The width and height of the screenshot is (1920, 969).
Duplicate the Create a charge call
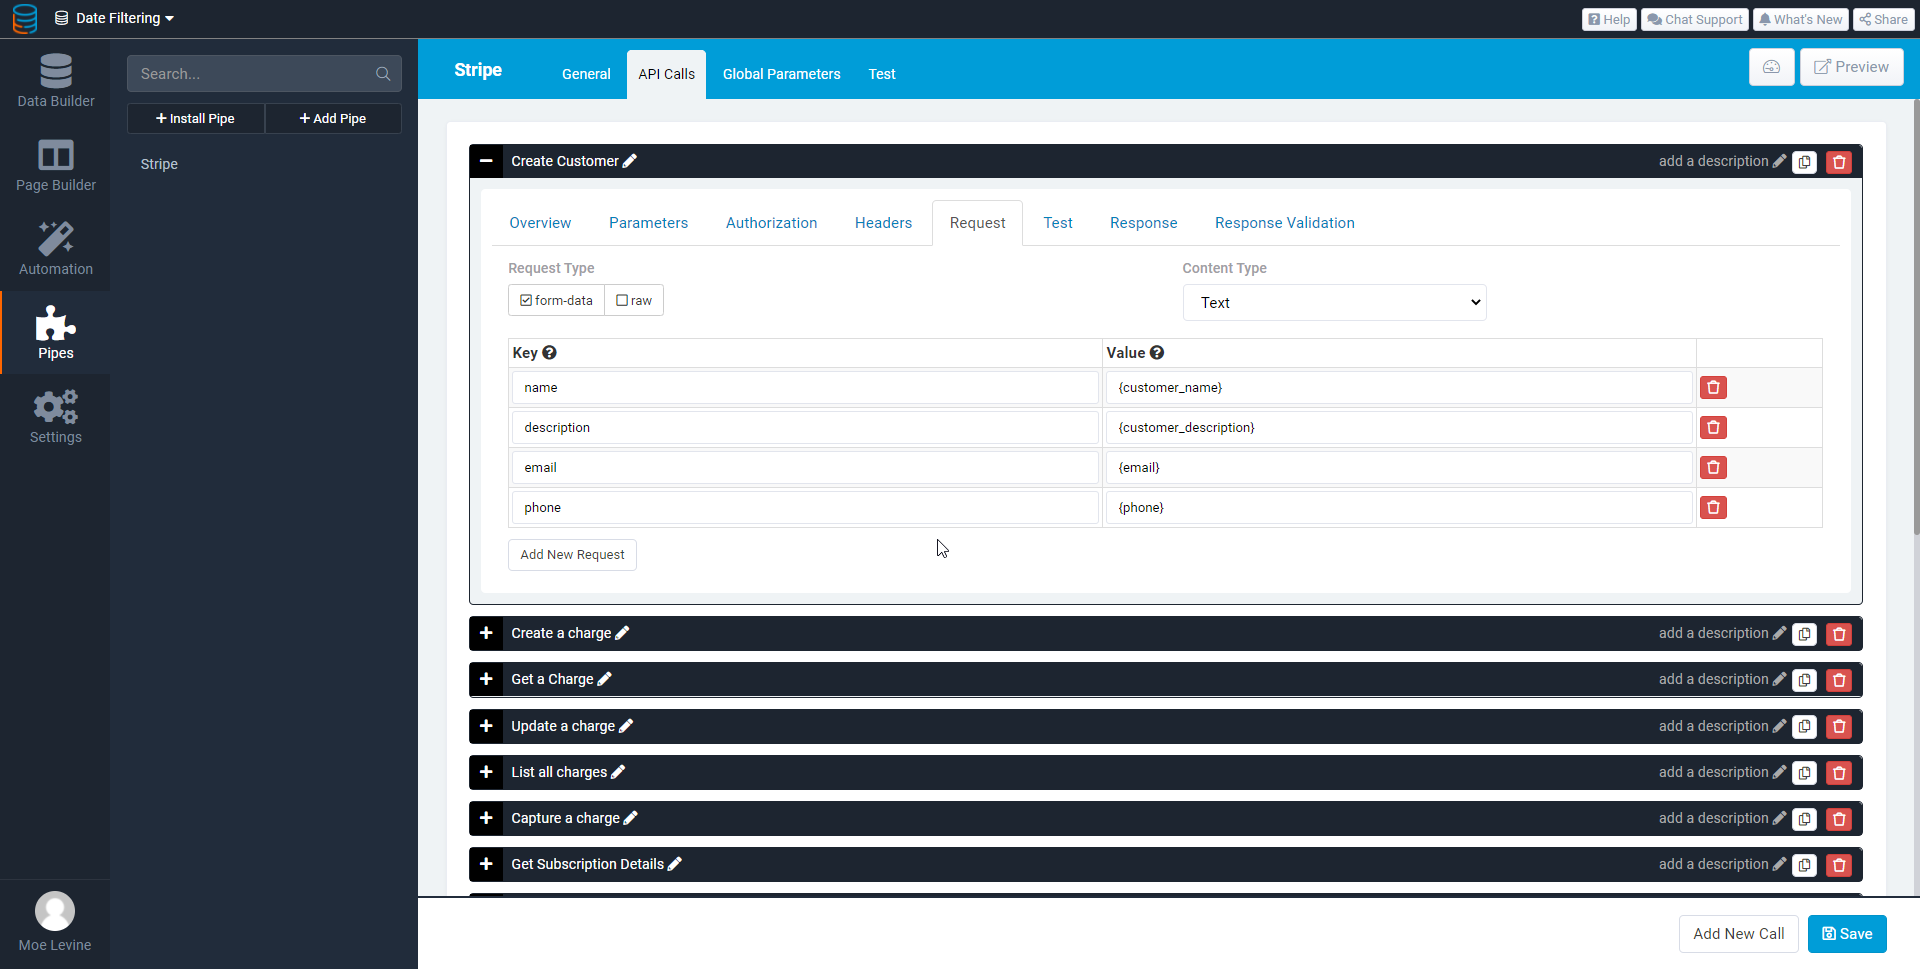click(x=1804, y=634)
